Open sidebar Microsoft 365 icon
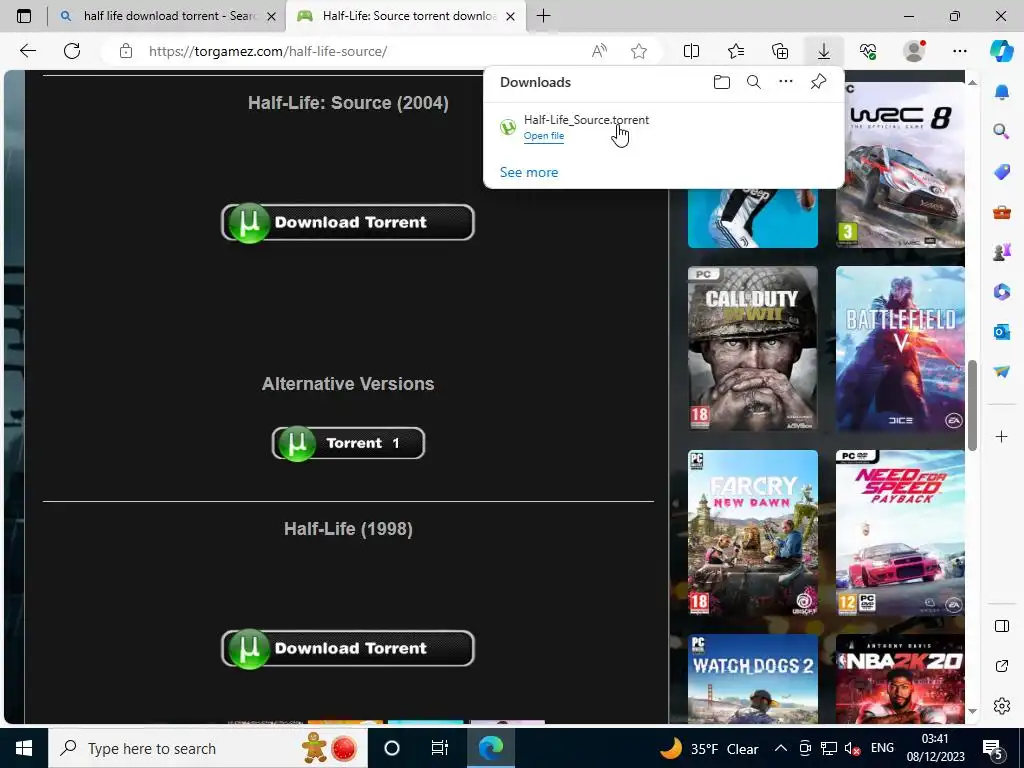This screenshot has height=768, width=1024. pyautogui.click(x=1001, y=291)
